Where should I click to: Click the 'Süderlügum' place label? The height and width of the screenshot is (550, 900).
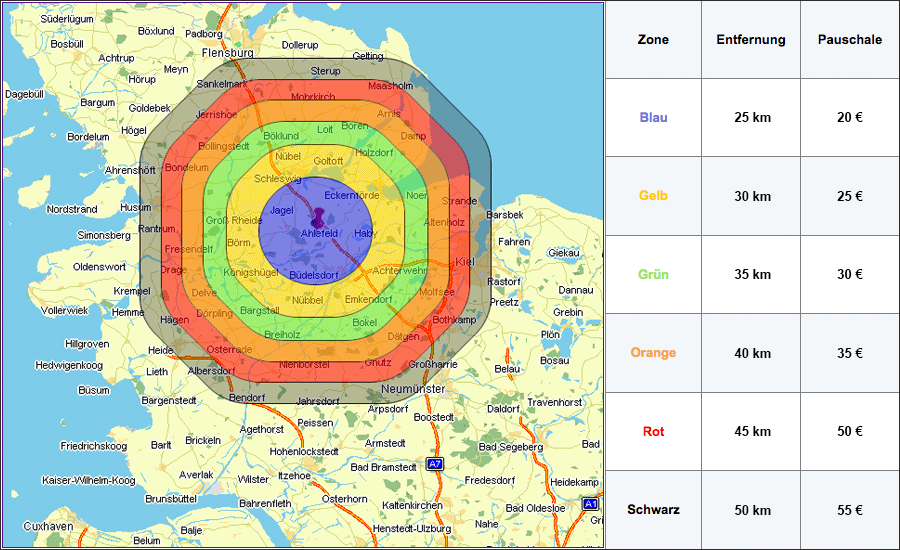67,19
